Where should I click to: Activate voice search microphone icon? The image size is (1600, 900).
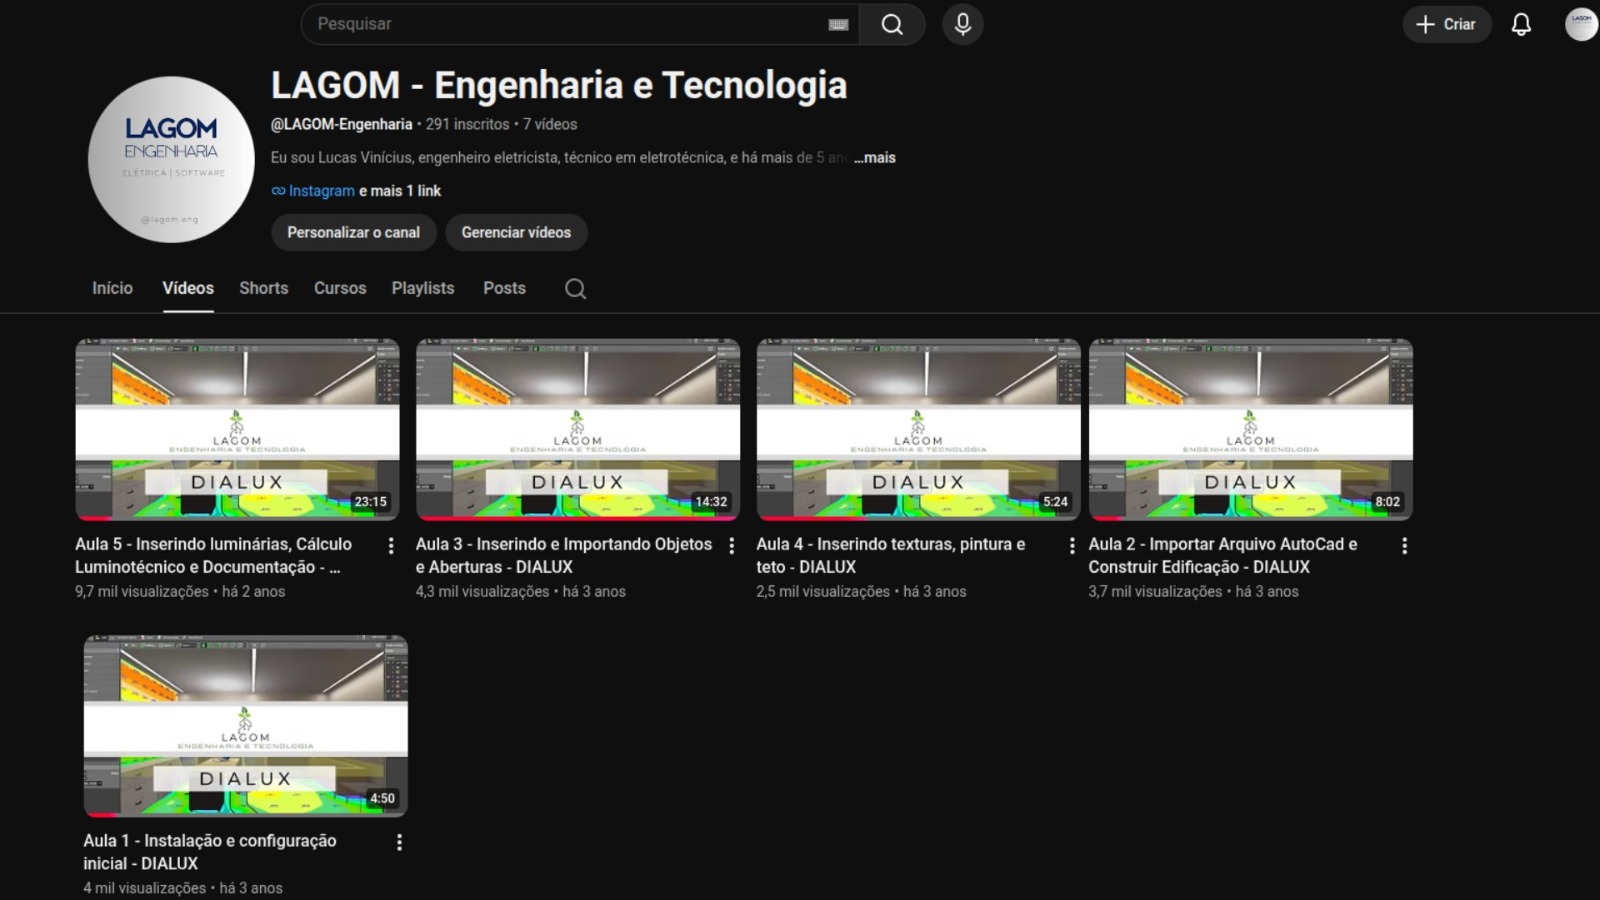click(963, 24)
